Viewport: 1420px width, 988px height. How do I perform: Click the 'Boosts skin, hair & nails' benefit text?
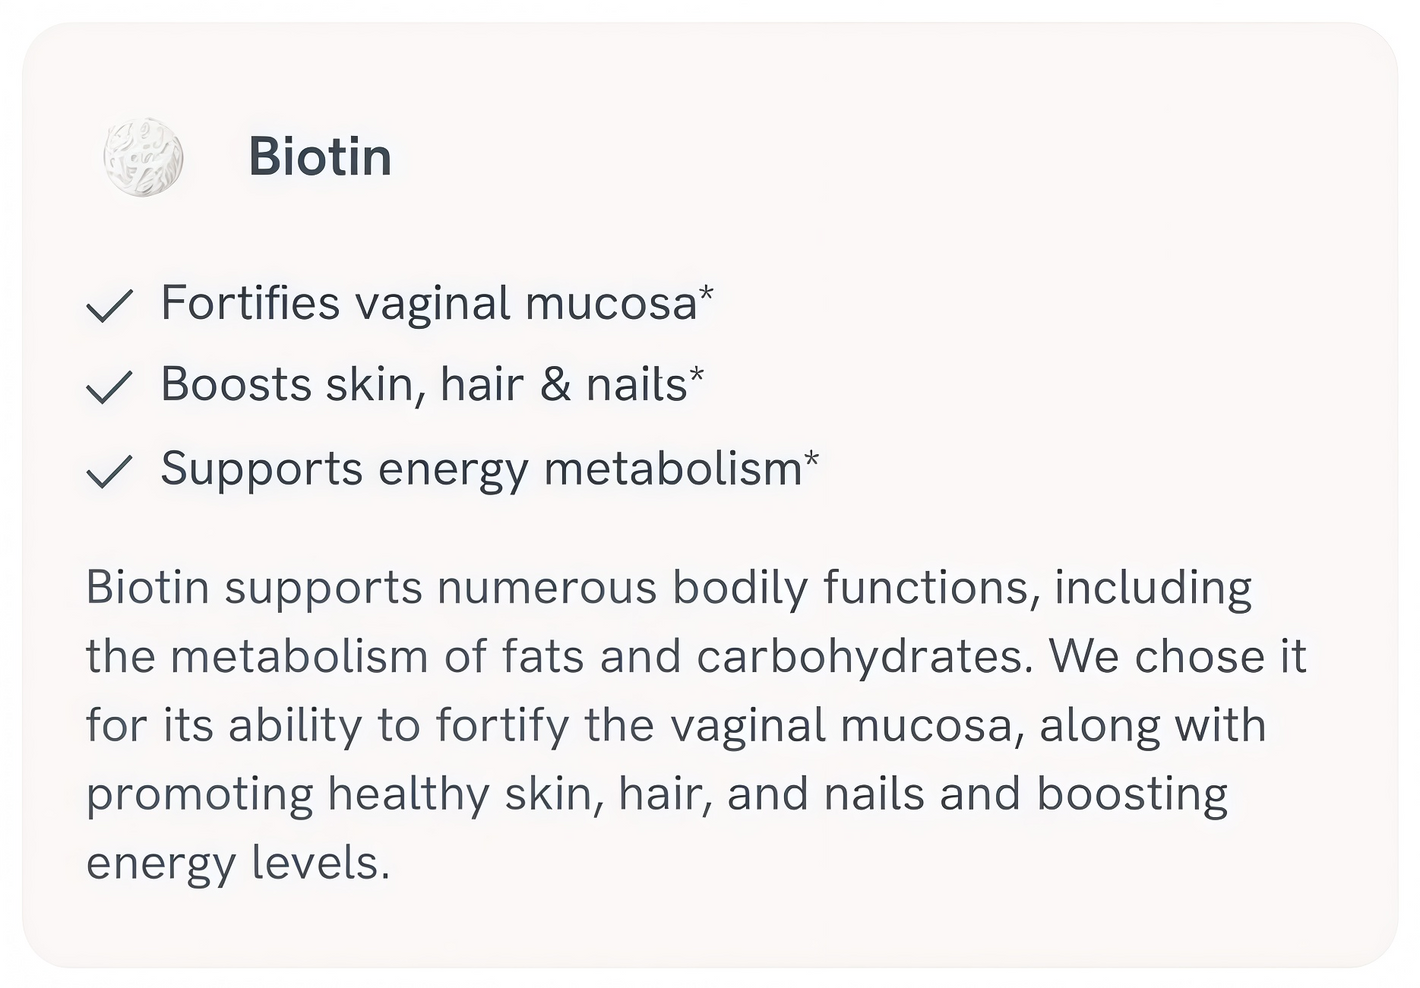(x=424, y=385)
